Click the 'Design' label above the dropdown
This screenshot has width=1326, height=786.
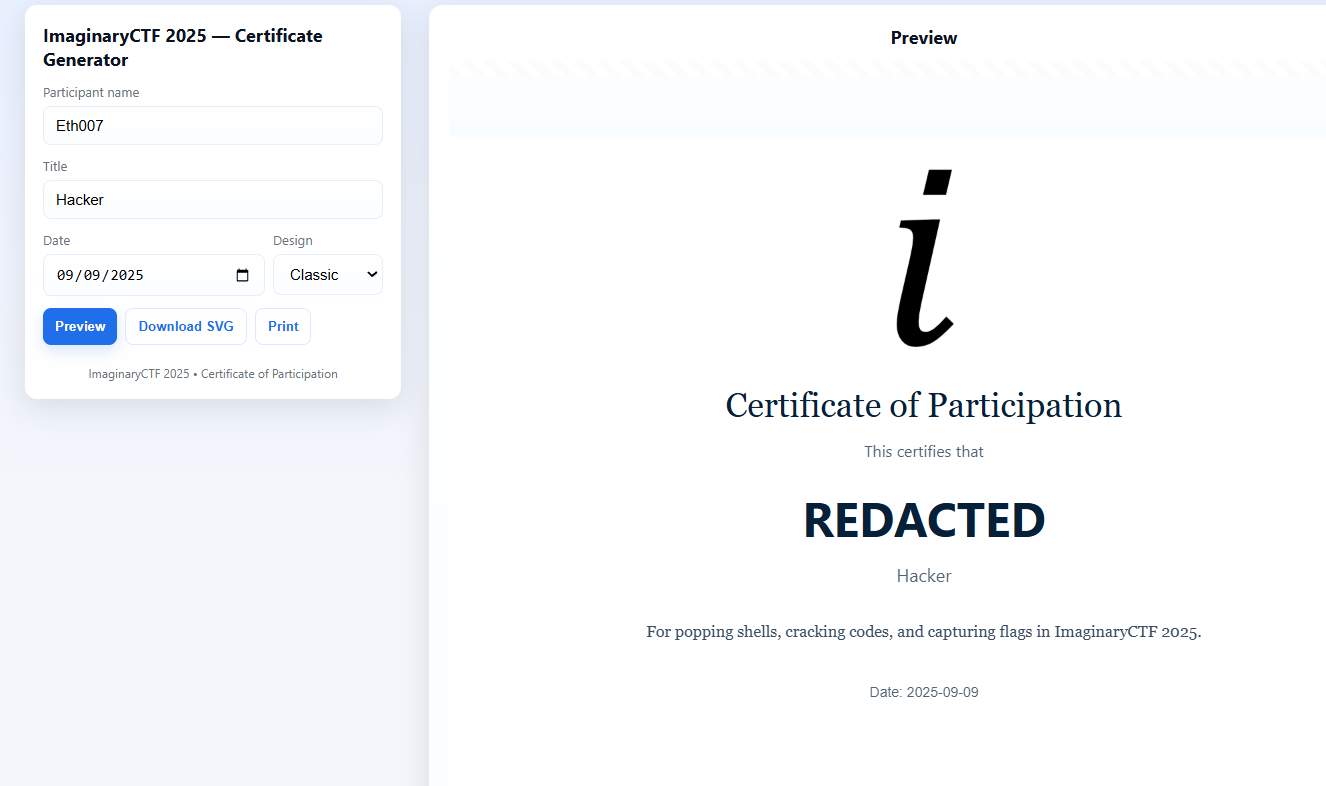tap(293, 241)
